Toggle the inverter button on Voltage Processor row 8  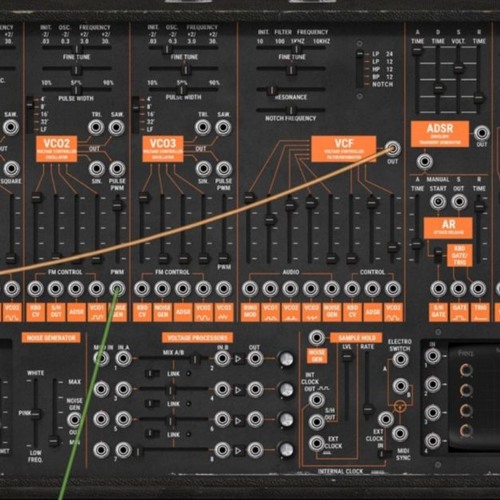pyautogui.click(x=238, y=451)
